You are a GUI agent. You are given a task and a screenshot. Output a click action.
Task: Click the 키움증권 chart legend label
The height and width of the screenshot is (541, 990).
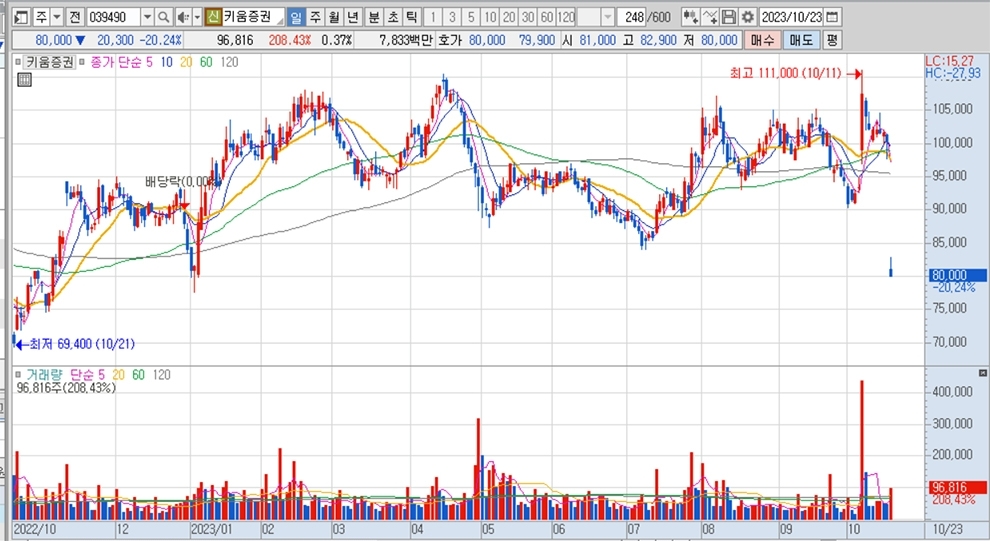pos(50,62)
